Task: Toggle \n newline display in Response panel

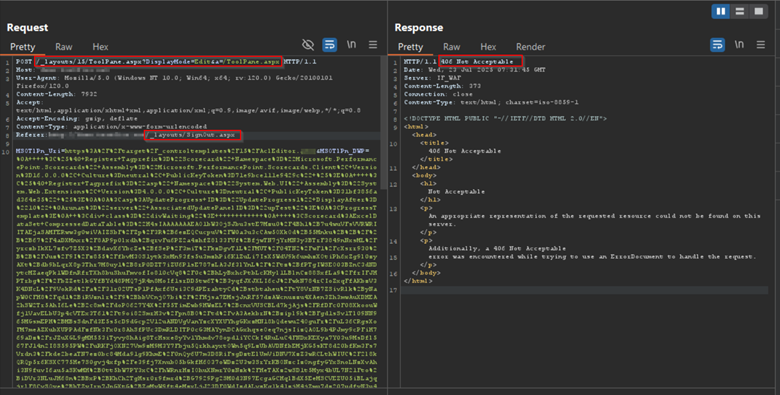Action: coord(739,45)
